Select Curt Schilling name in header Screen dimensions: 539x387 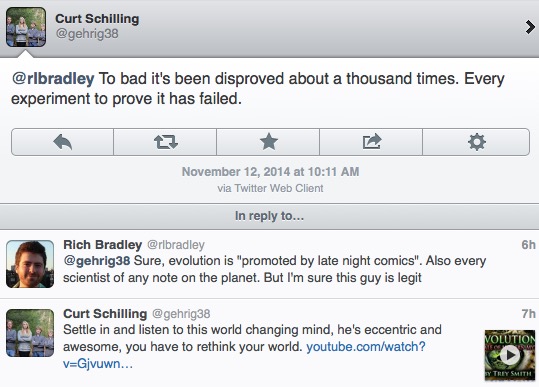(x=97, y=19)
